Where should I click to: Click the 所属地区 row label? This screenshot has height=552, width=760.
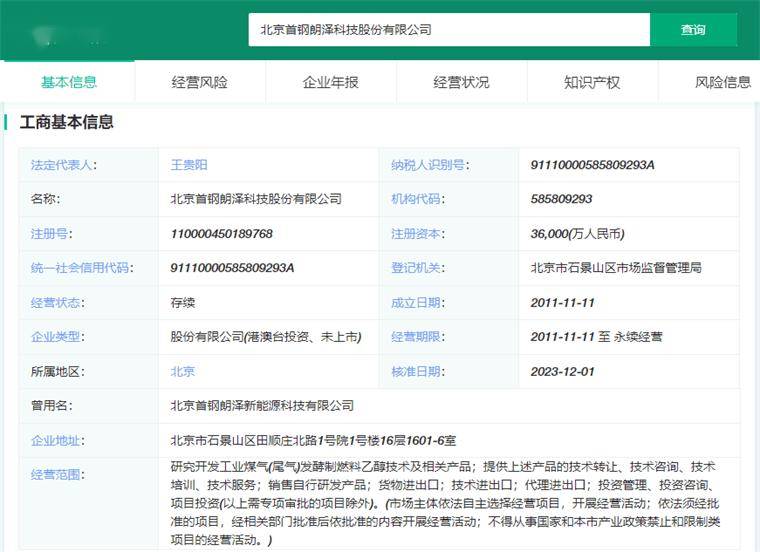coord(58,371)
